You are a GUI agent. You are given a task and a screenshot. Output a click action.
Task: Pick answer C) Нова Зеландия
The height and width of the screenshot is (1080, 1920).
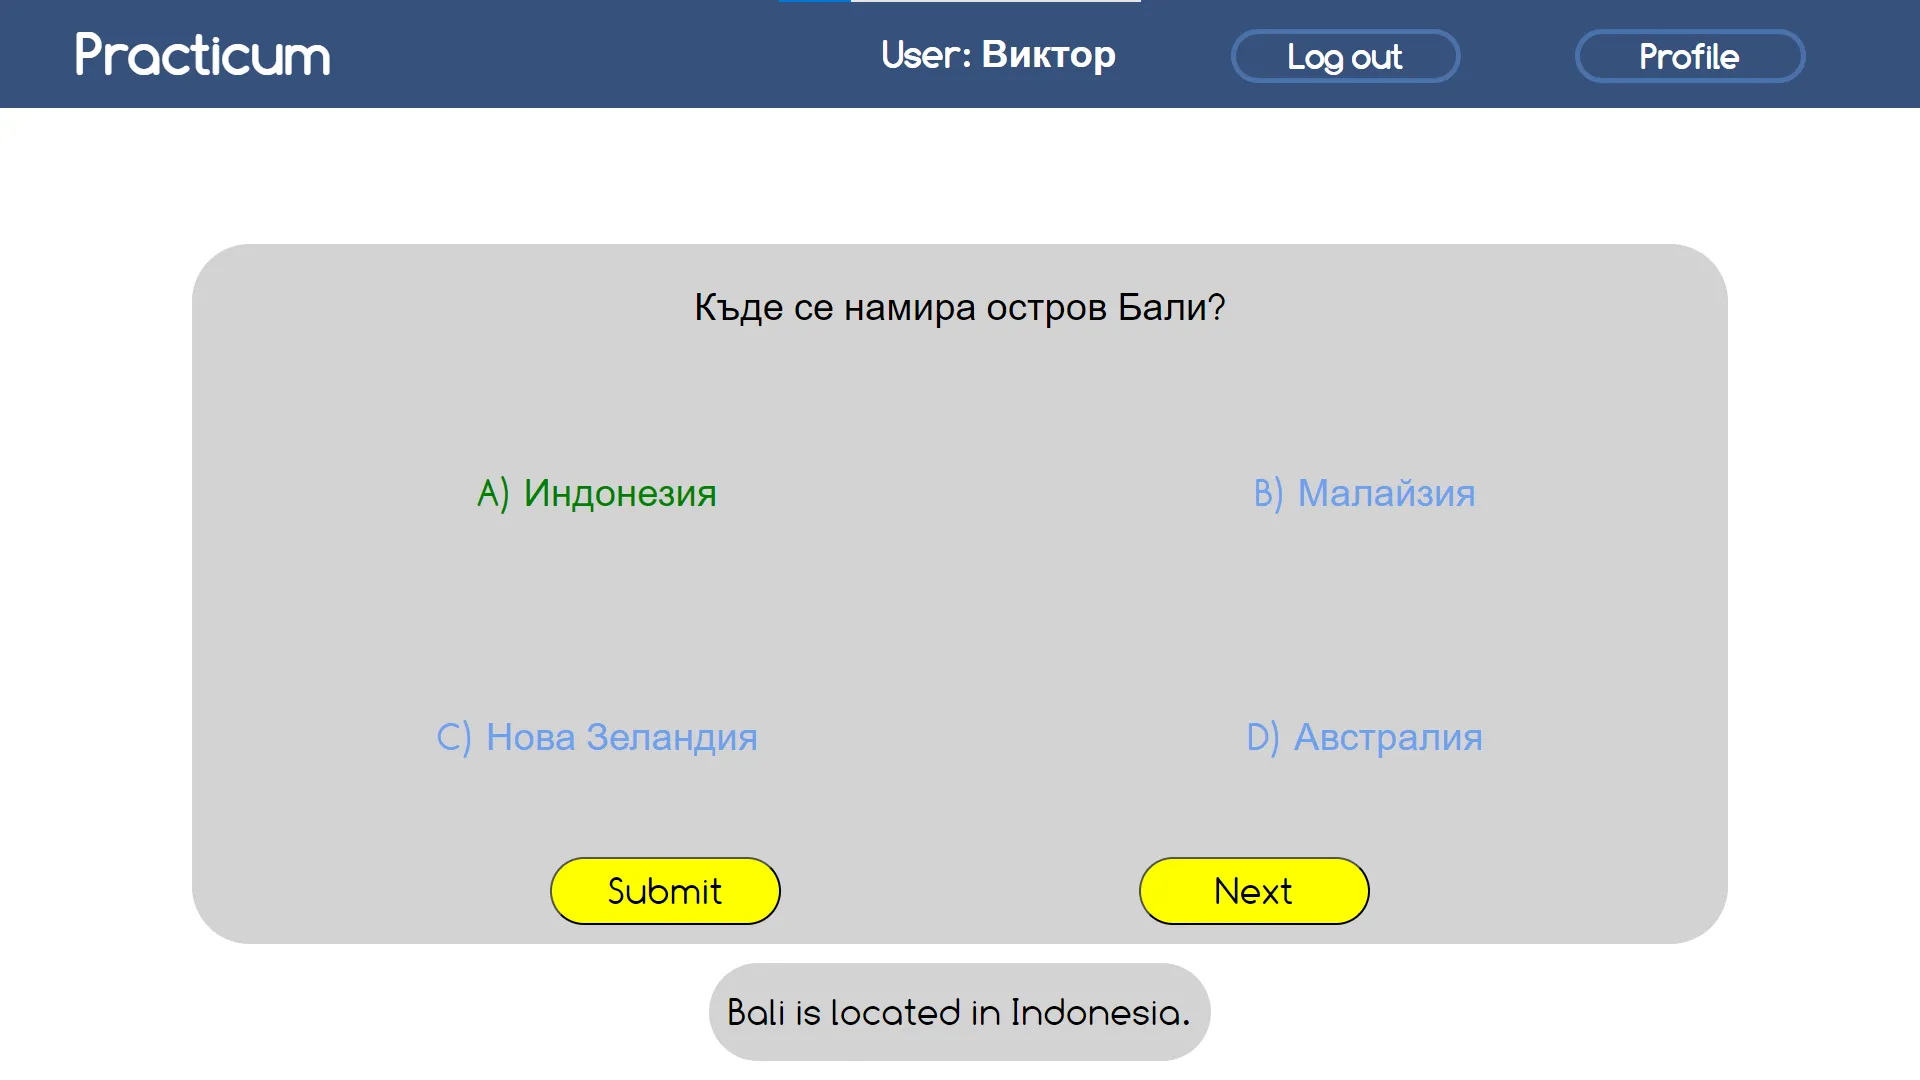[597, 737]
